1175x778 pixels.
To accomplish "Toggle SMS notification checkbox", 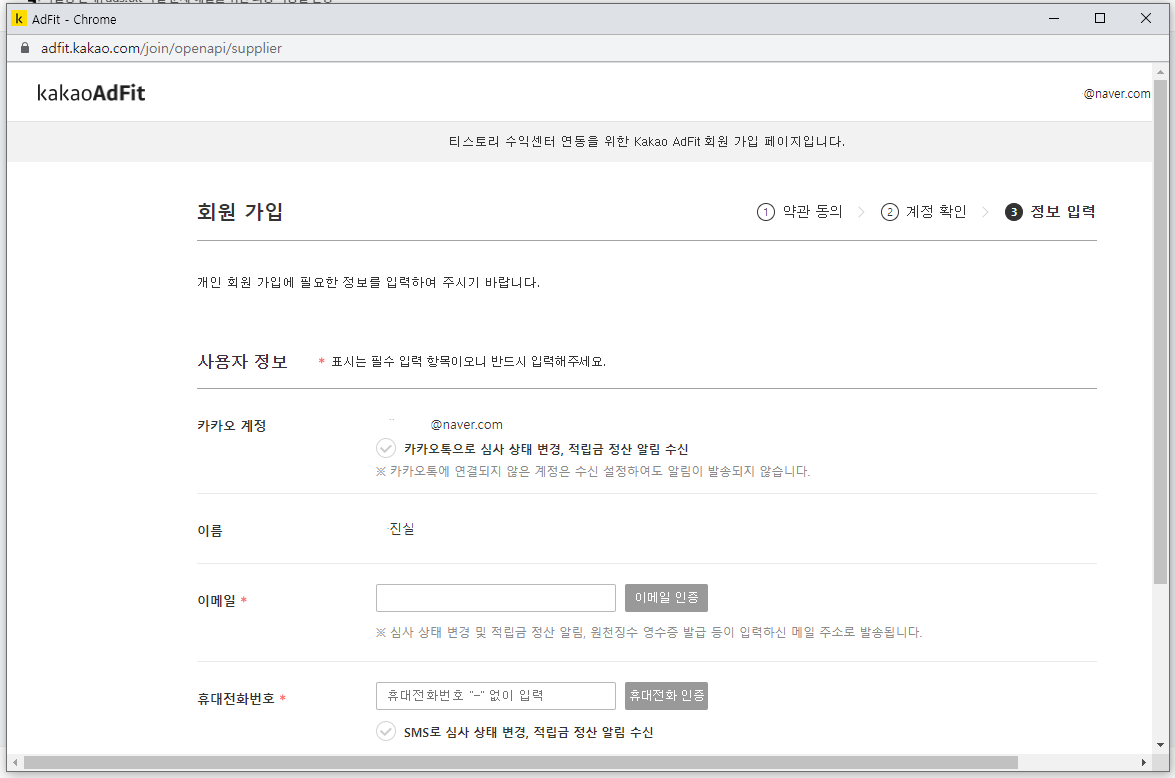I will [386, 732].
